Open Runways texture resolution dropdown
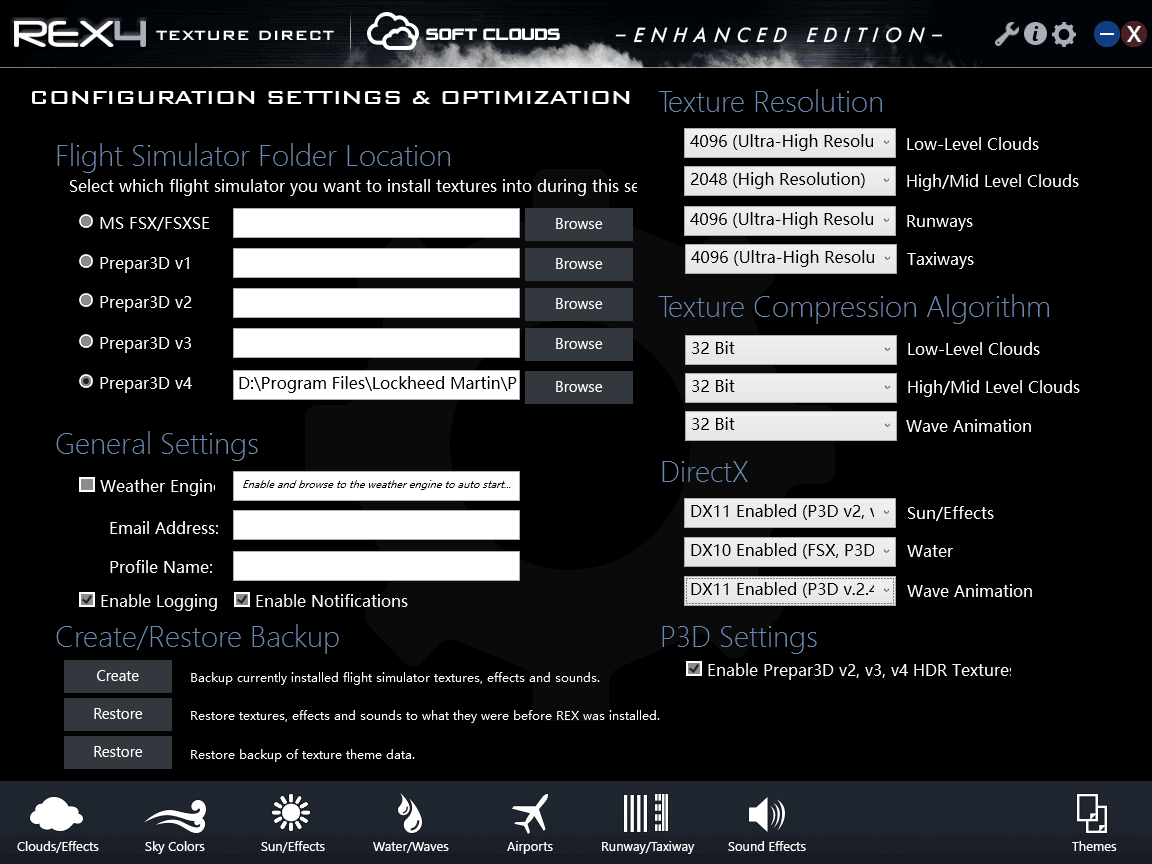Viewport: 1152px width, 864px height. click(790, 220)
